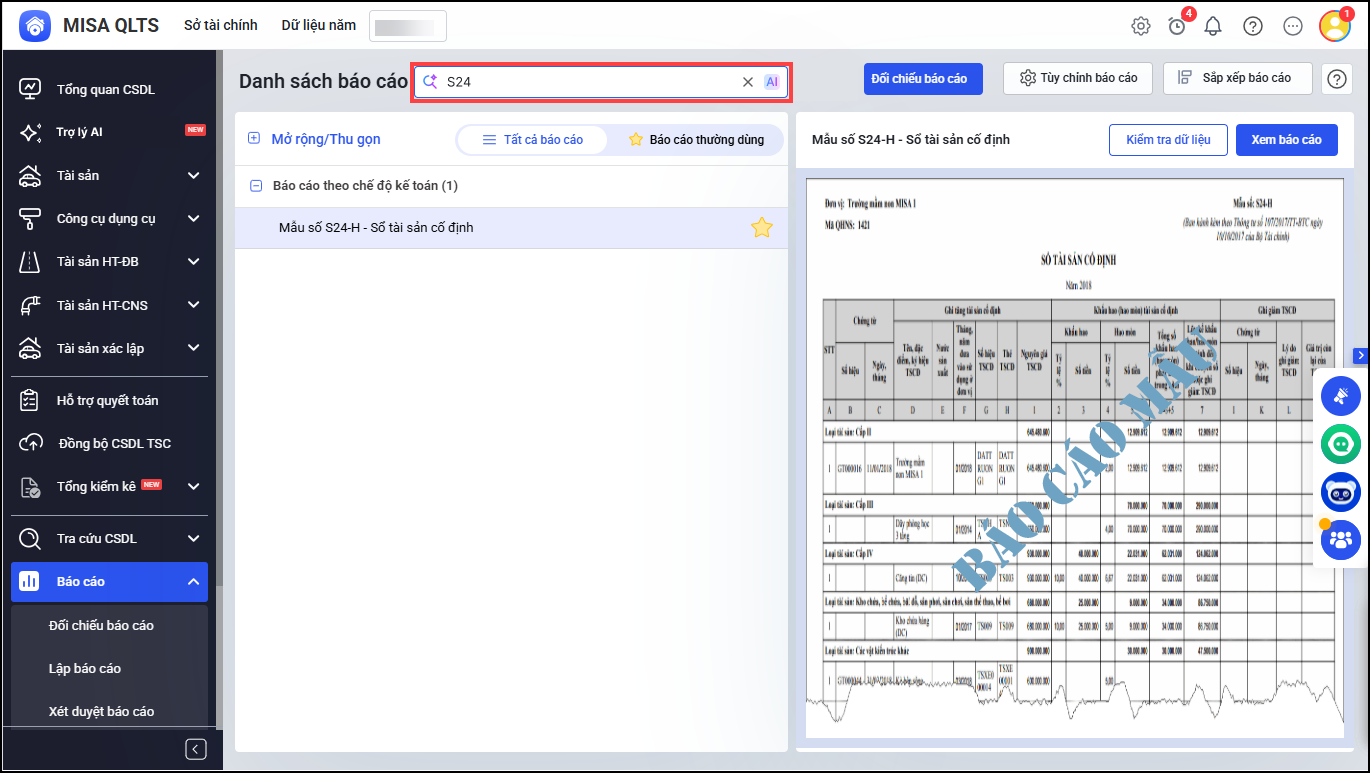Screen dimensions: 1370x773
Task: Click the Trợ lý AI sparkle icon
Action: 30,132
